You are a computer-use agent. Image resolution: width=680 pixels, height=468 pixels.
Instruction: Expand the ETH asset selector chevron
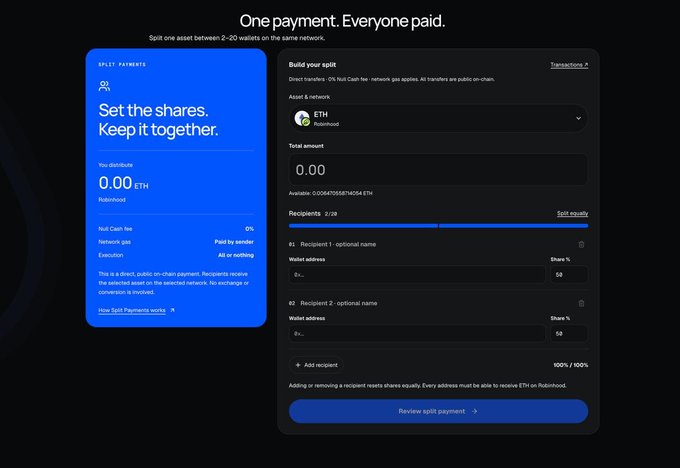click(x=578, y=118)
